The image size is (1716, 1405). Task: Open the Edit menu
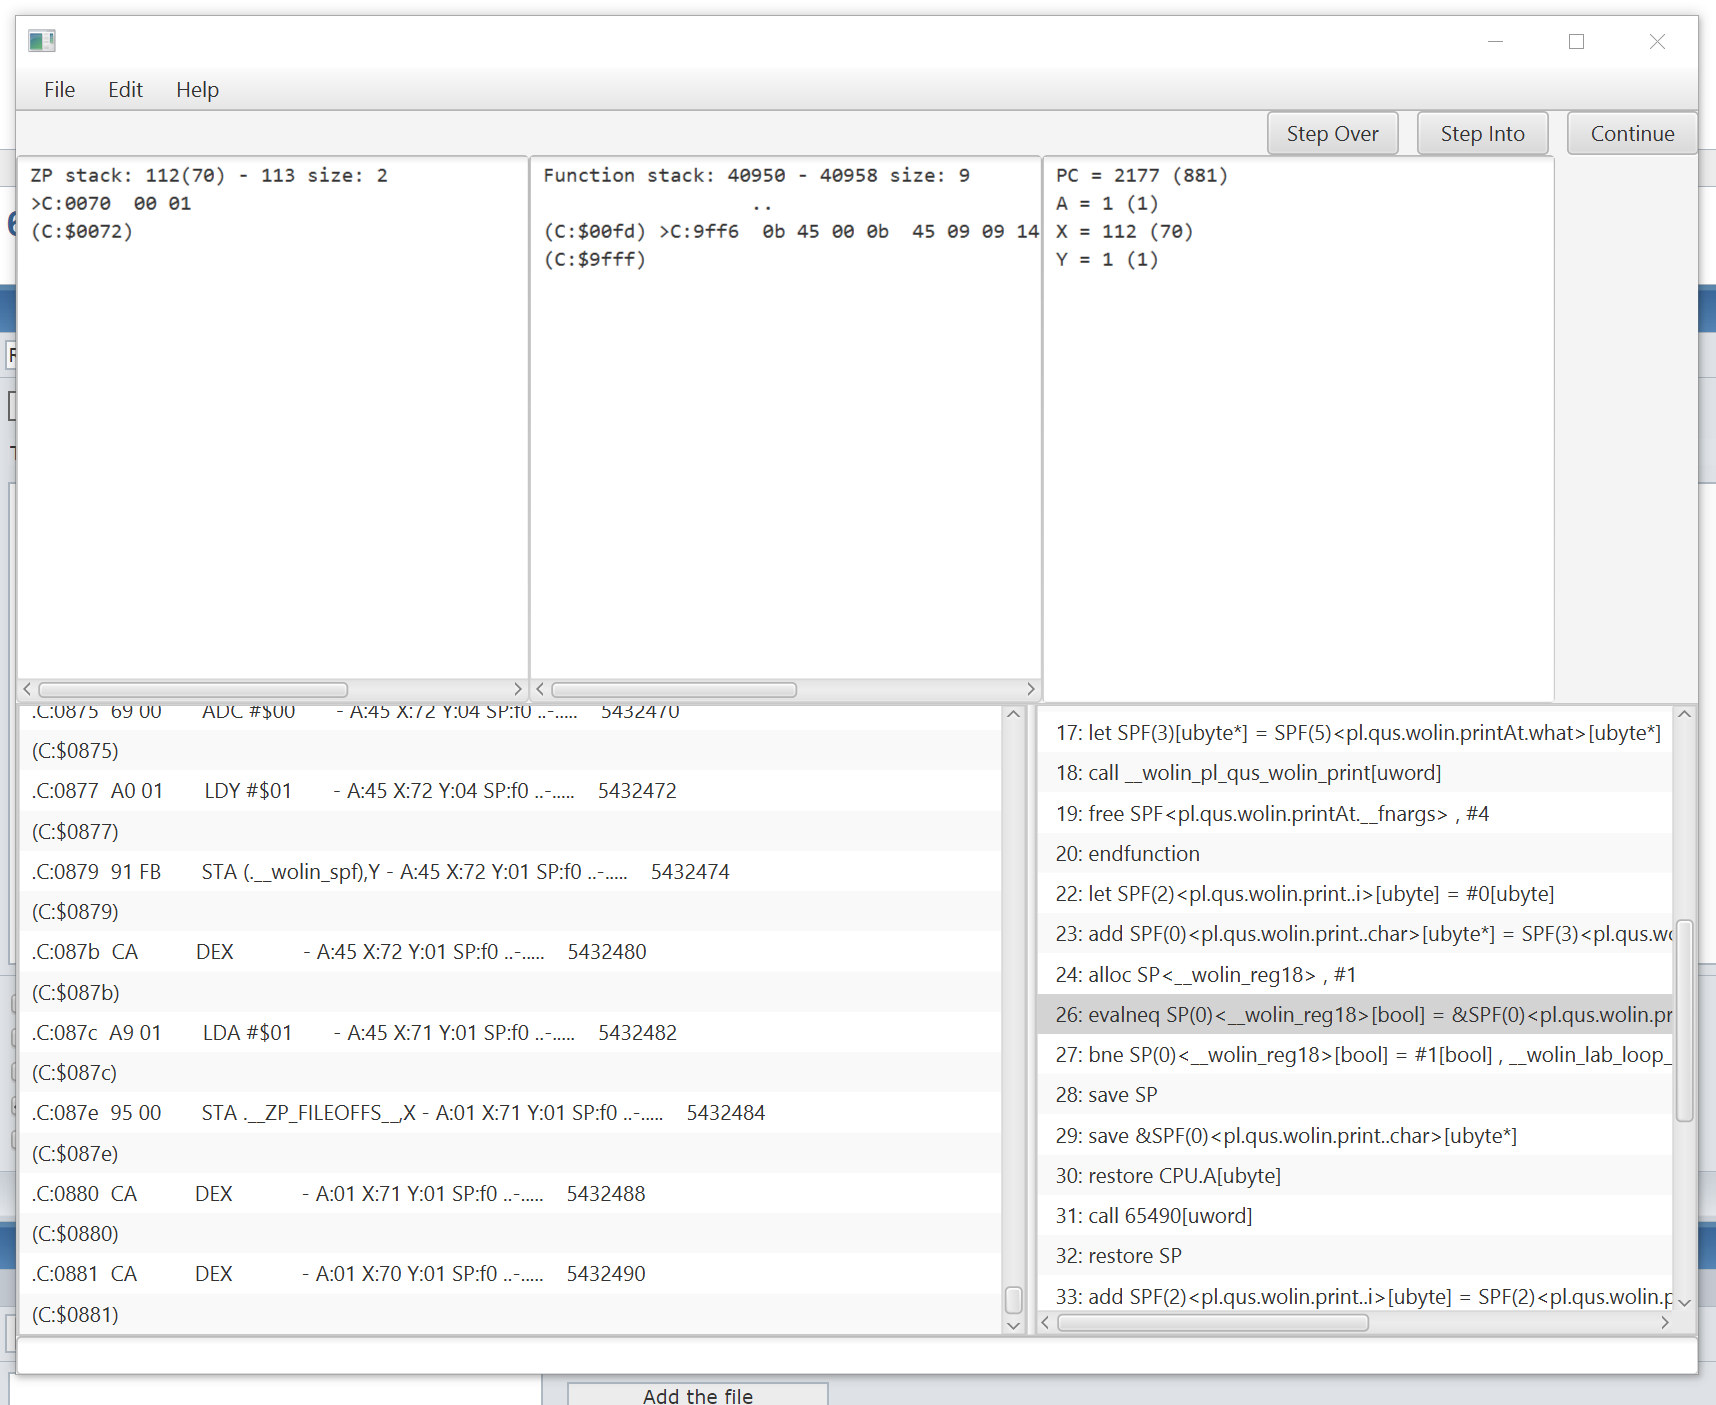125,90
